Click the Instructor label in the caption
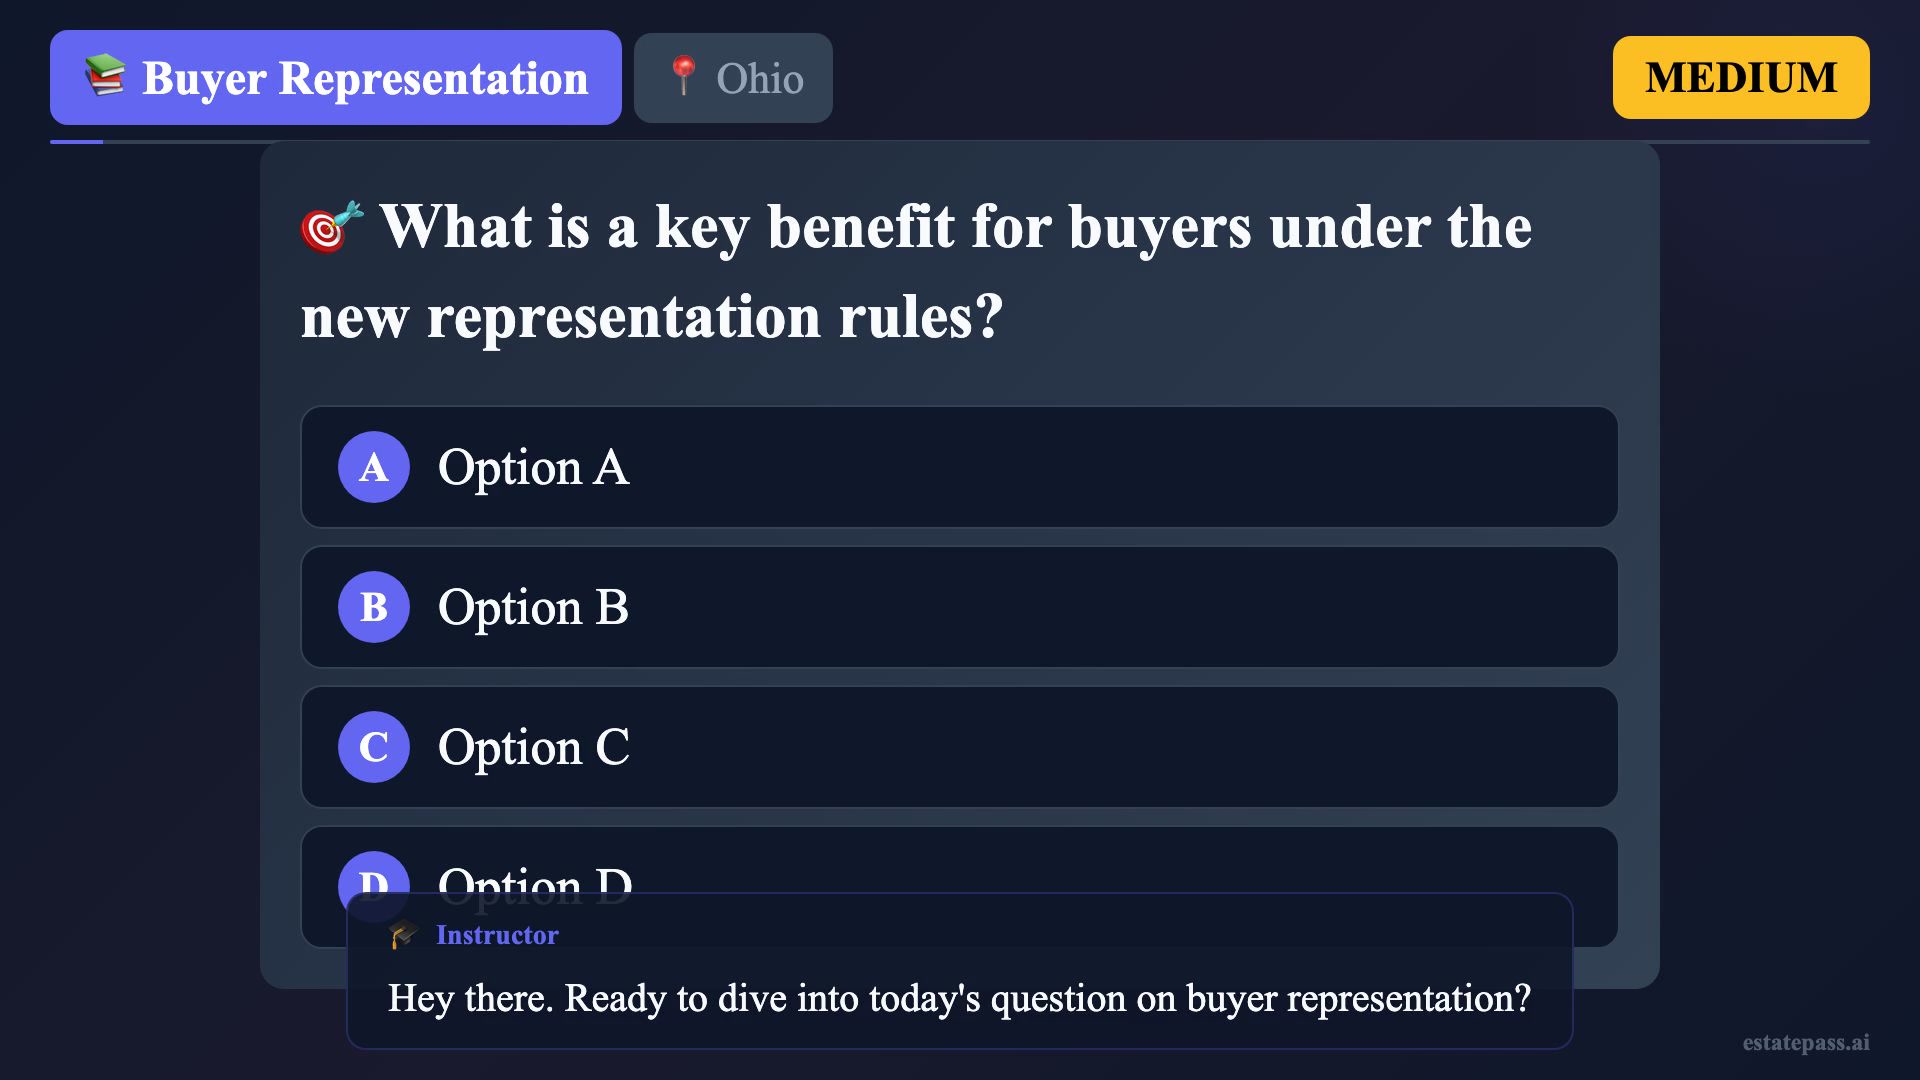The height and width of the screenshot is (1080, 1920). point(497,935)
